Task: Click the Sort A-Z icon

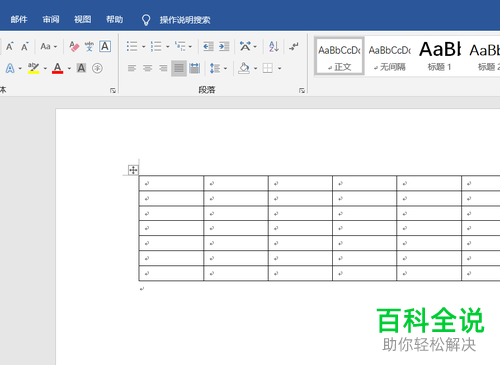Action: click(274, 46)
